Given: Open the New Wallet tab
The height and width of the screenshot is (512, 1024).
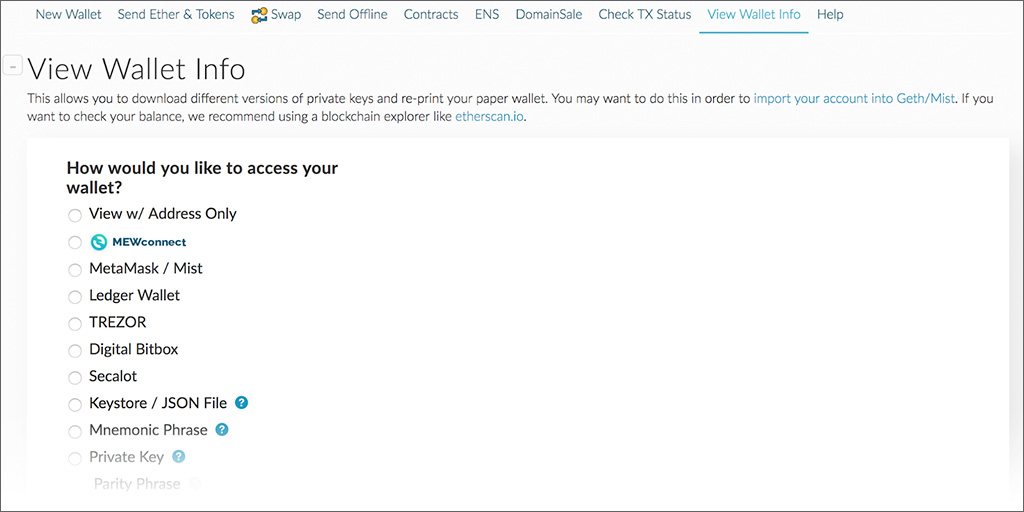Looking at the screenshot, I should coord(69,14).
